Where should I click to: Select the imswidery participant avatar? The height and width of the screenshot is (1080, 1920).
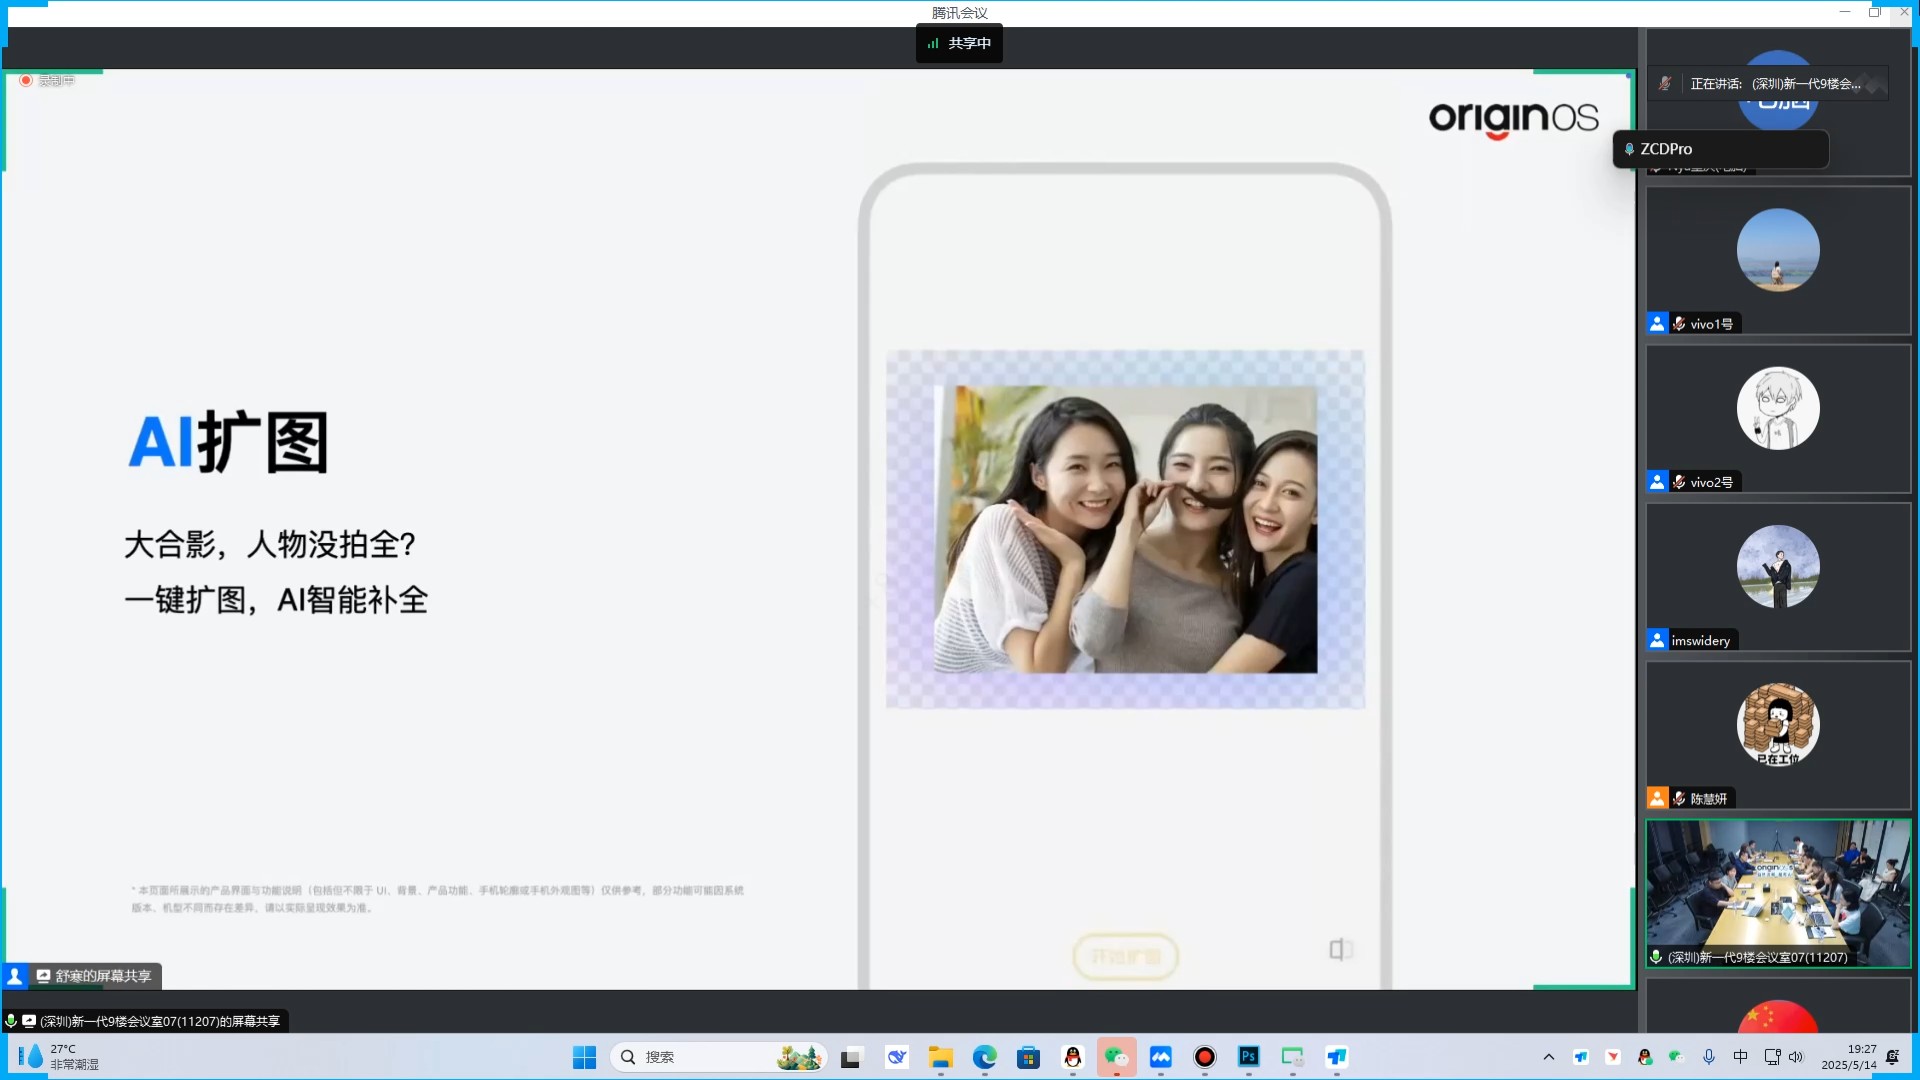point(1778,567)
